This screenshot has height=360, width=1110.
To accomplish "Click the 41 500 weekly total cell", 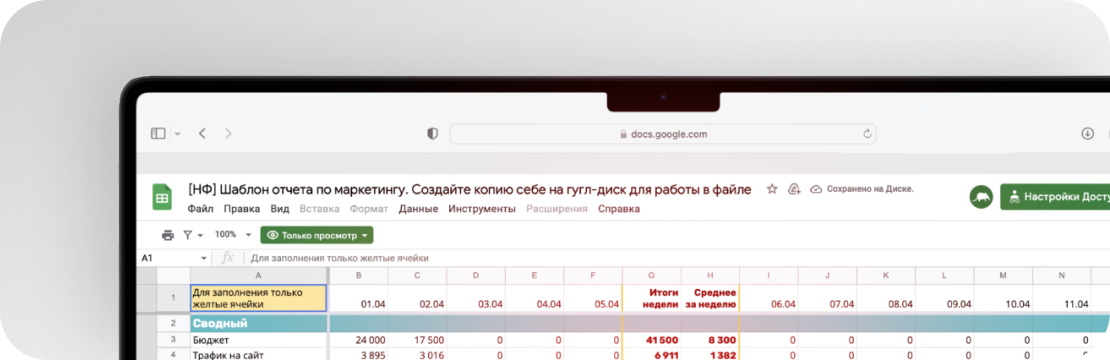I will tap(652, 340).
